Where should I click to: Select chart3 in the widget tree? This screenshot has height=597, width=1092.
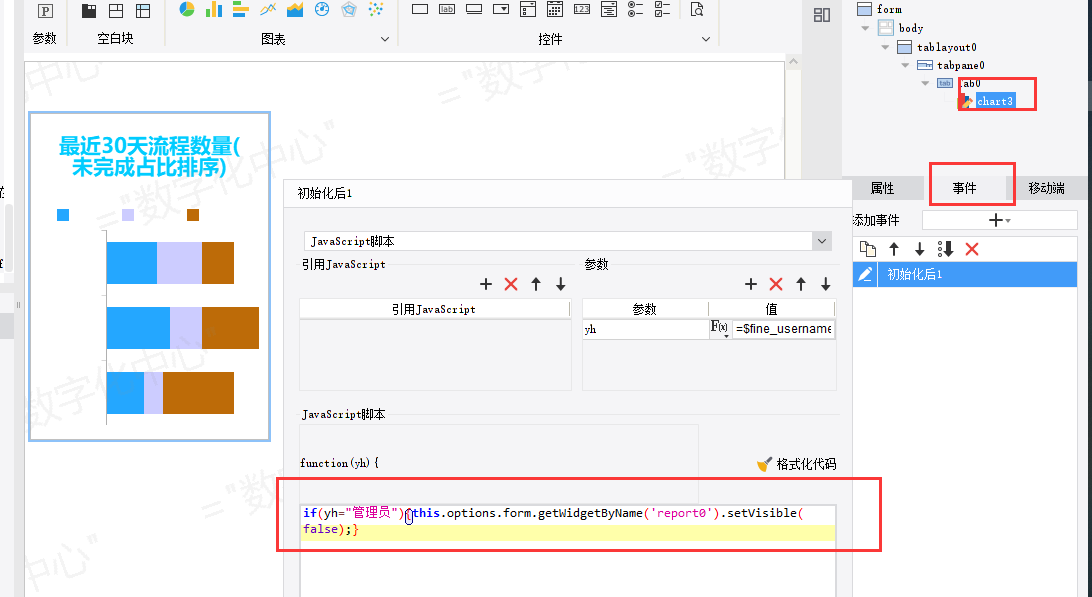click(994, 102)
